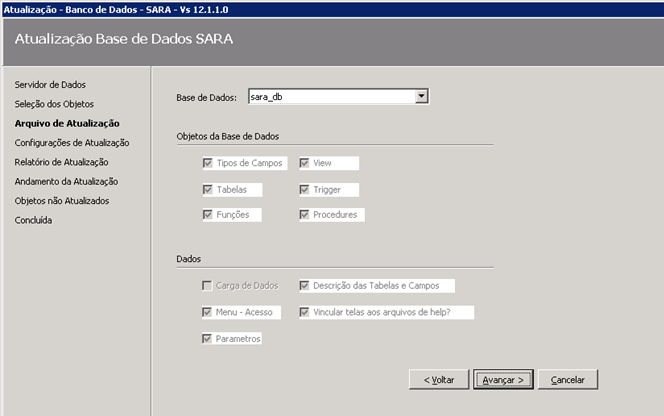Select the Servidor de Dados step
The height and width of the screenshot is (416, 664).
tap(50, 85)
